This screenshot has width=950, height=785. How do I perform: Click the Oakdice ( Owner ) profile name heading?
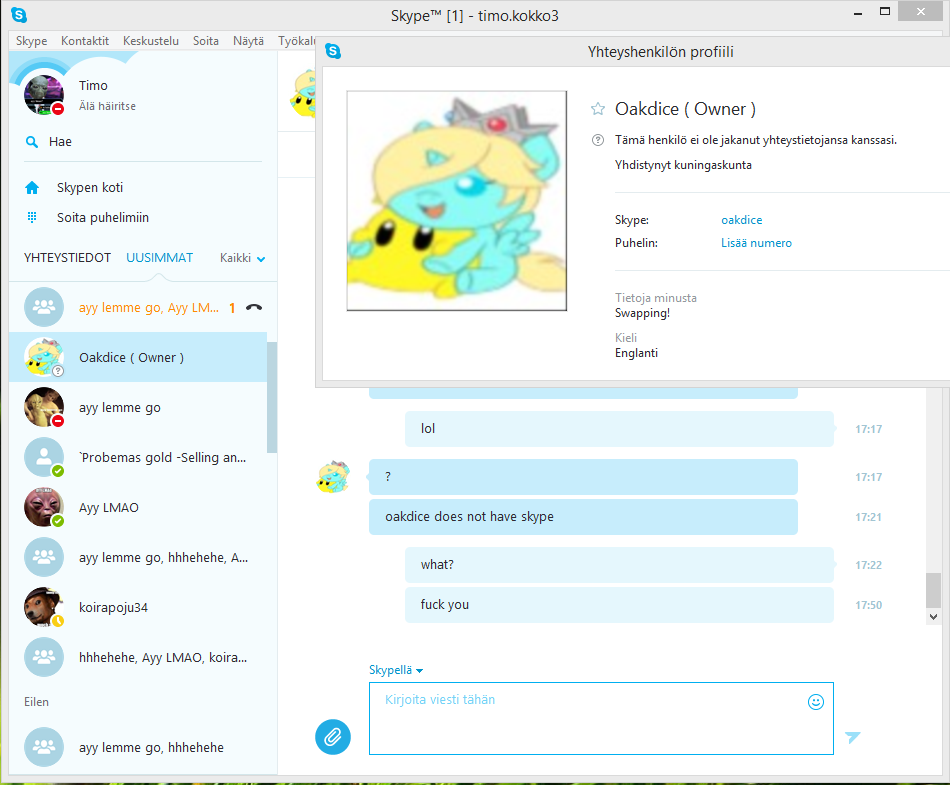(x=685, y=109)
